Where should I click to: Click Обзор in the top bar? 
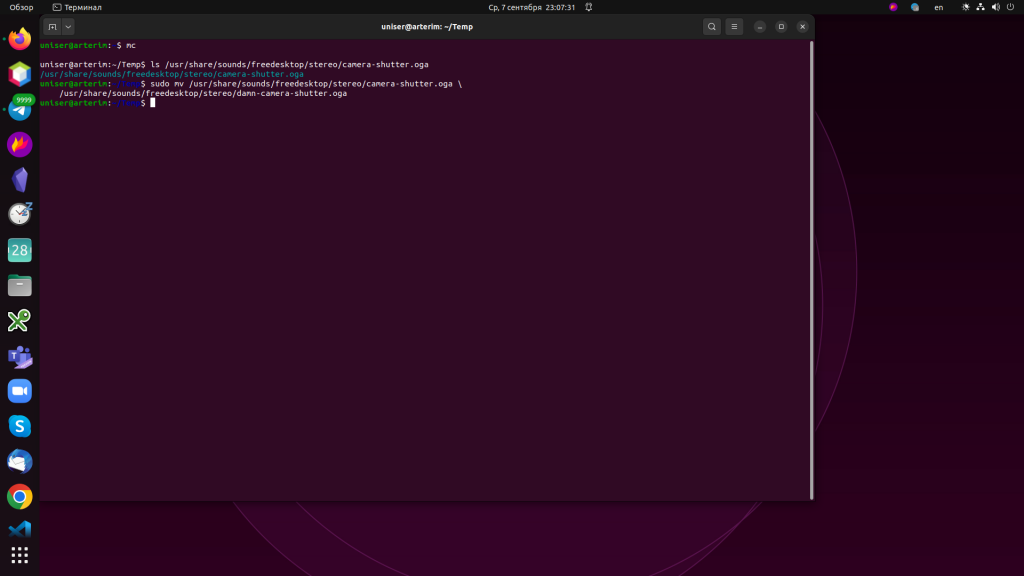(21, 7)
